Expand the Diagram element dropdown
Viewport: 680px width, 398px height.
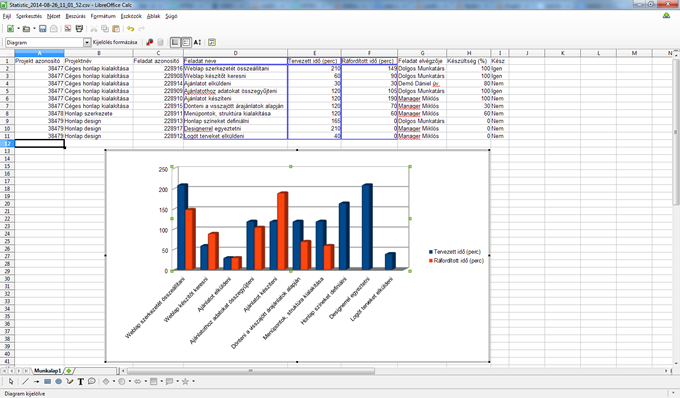coord(87,42)
